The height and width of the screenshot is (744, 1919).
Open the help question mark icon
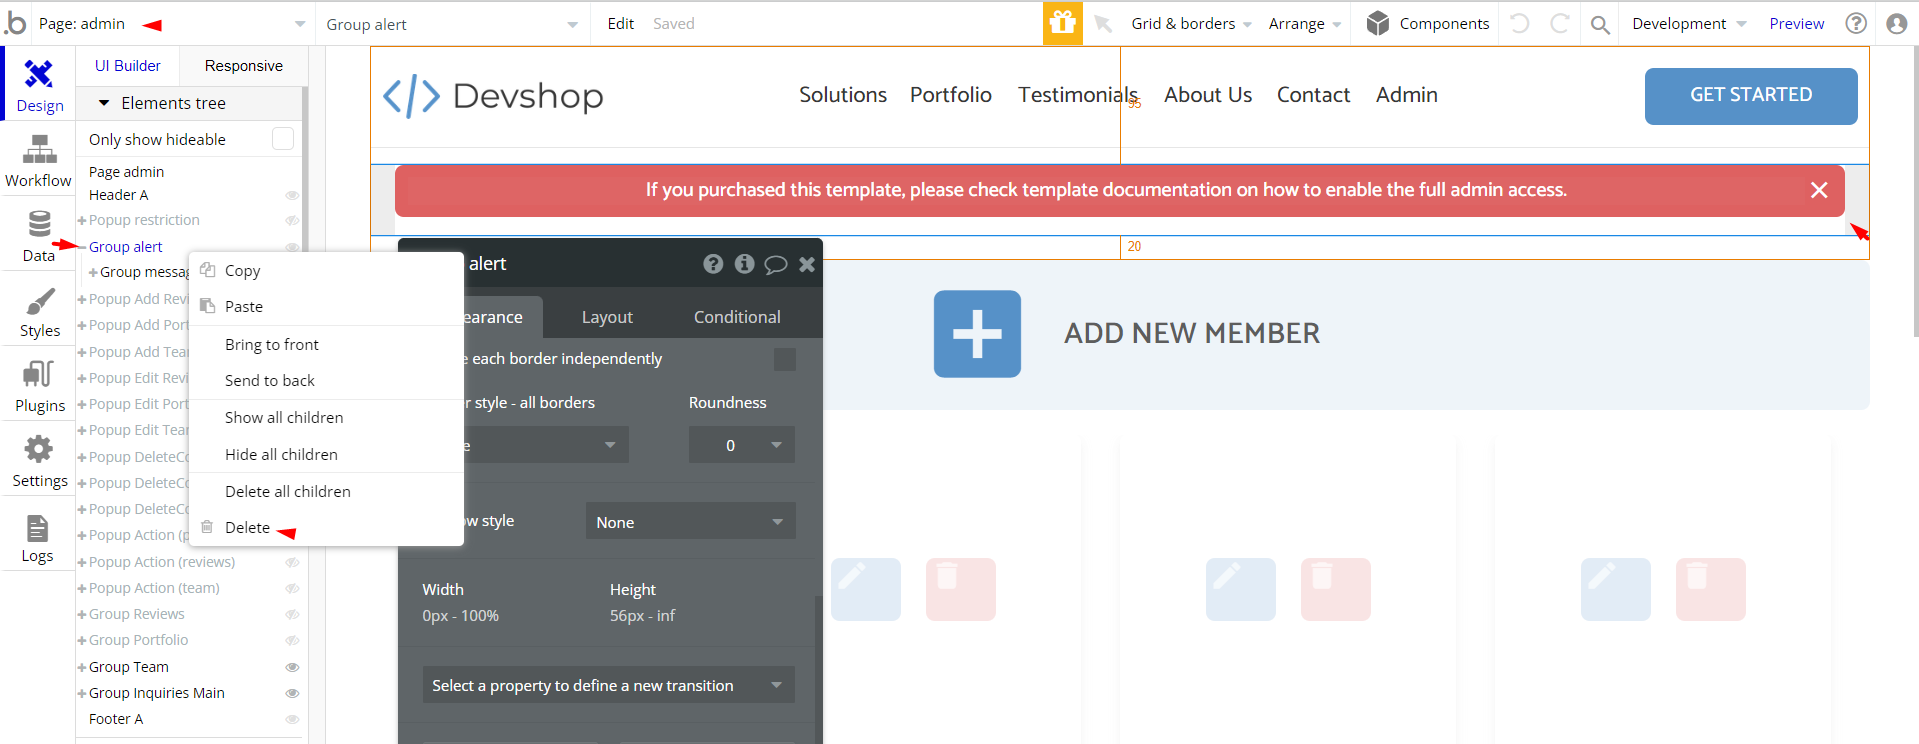[1856, 23]
